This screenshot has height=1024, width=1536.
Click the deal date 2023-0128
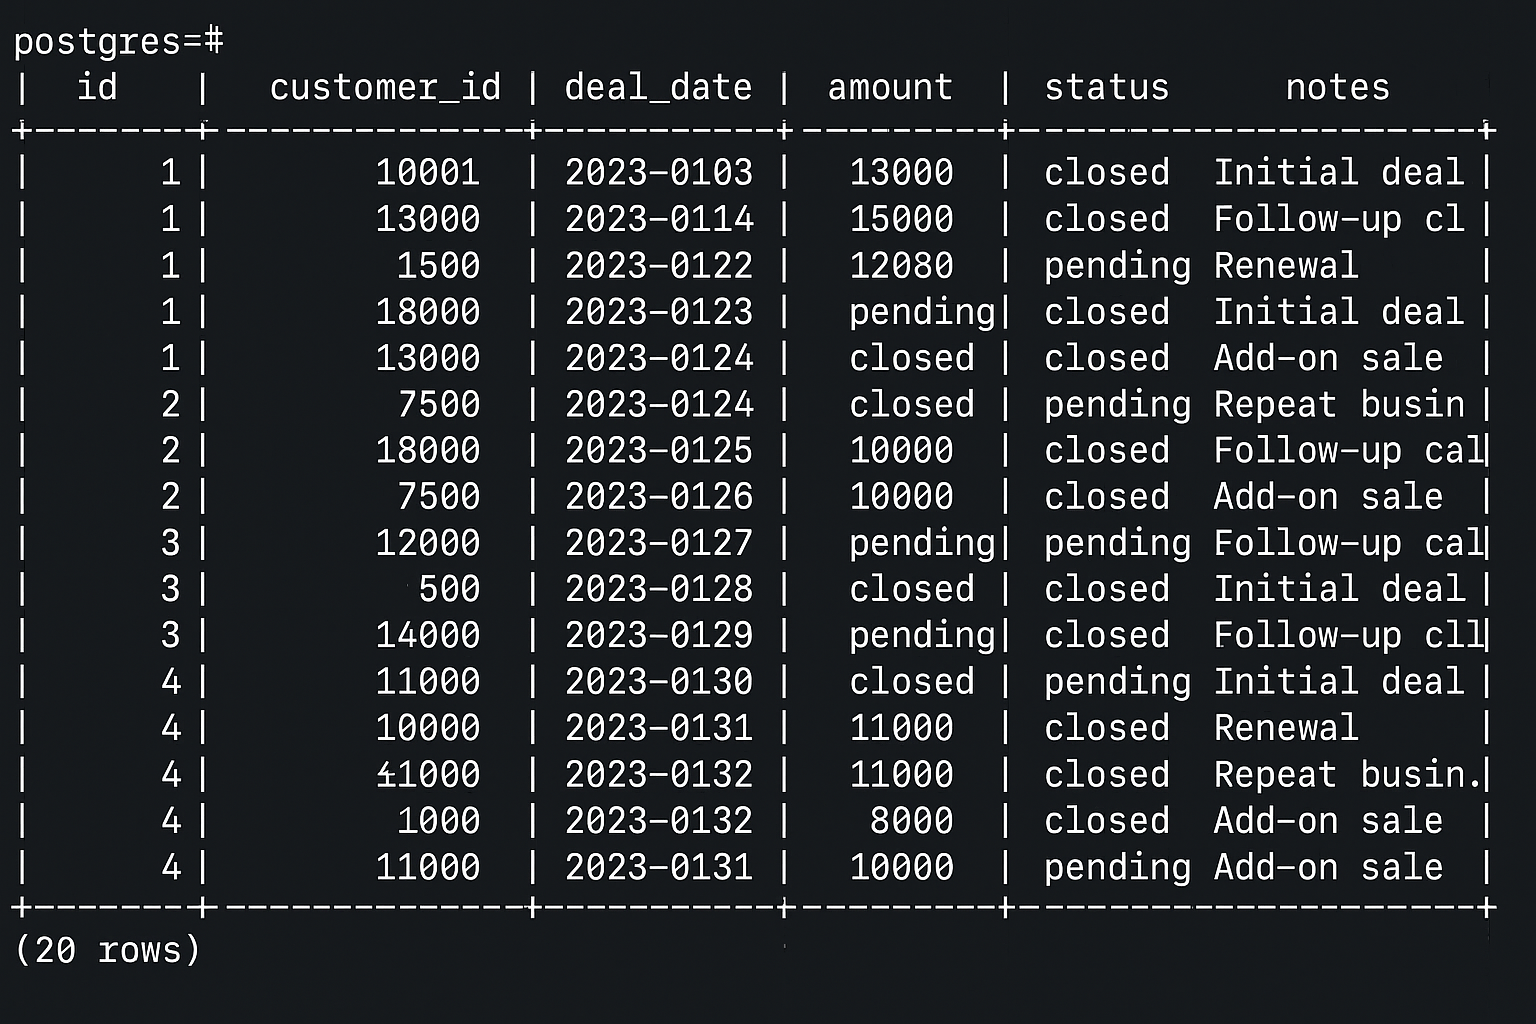pyautogui.click(x=658, y=589)
